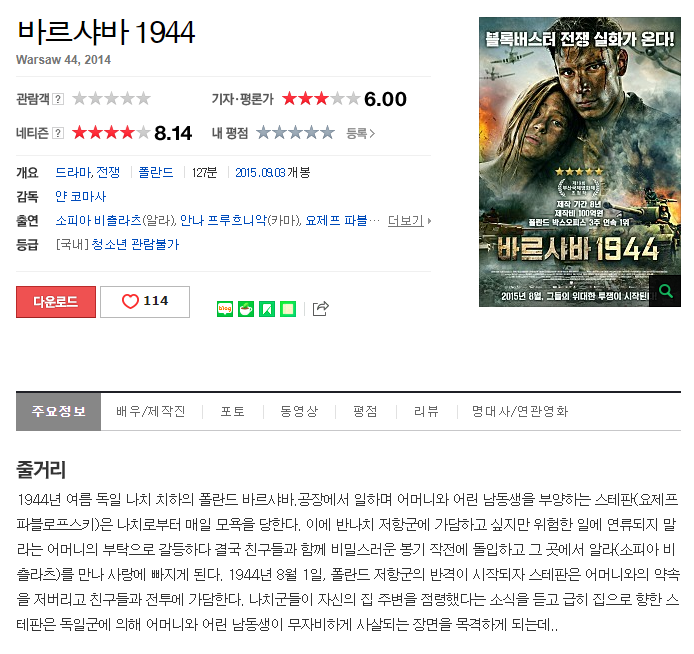Screen dimensions: 694x654
Task: Open the 등록 rating registration arrow
Action: tap(360, 133)
